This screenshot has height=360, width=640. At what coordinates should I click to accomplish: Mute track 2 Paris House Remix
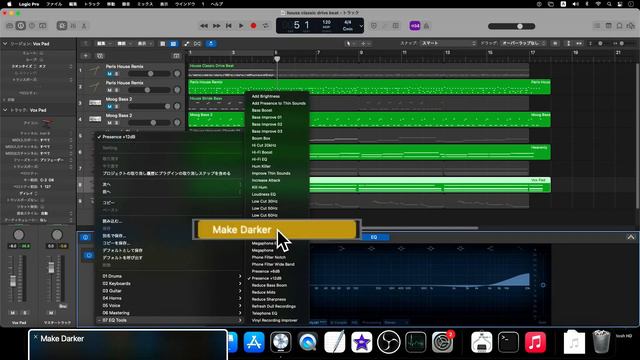109,90
